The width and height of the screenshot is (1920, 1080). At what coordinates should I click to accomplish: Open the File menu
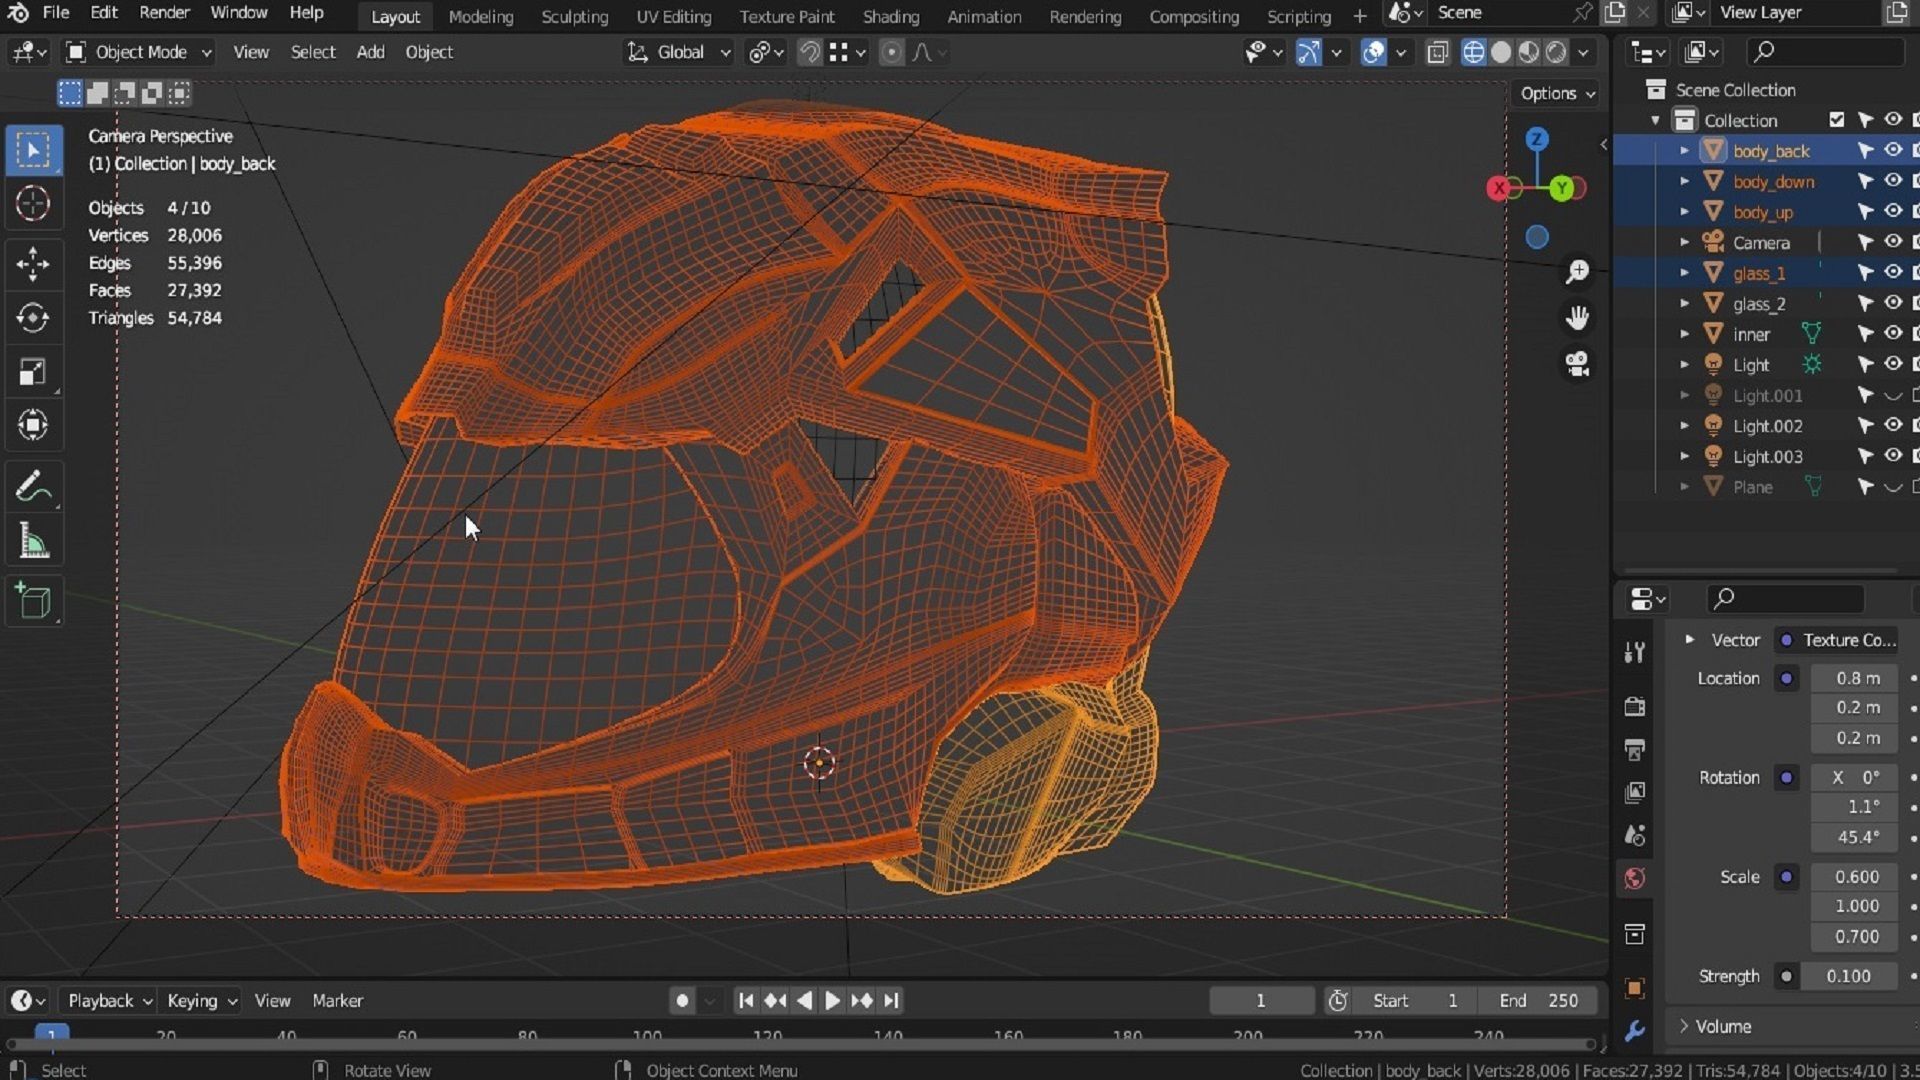click(x=56, y=13)
